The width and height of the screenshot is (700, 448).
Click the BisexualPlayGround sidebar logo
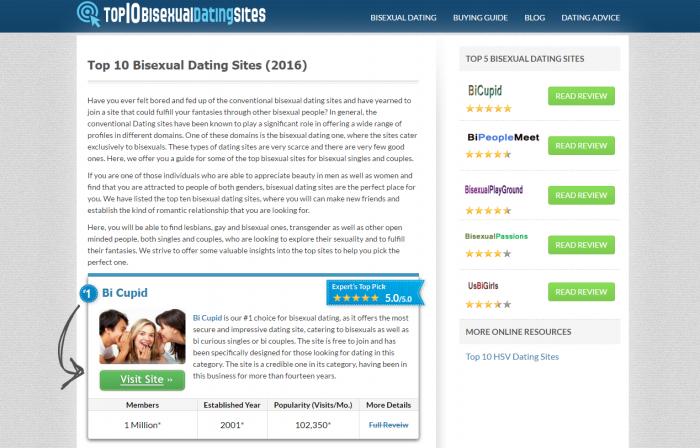[493, 190]
